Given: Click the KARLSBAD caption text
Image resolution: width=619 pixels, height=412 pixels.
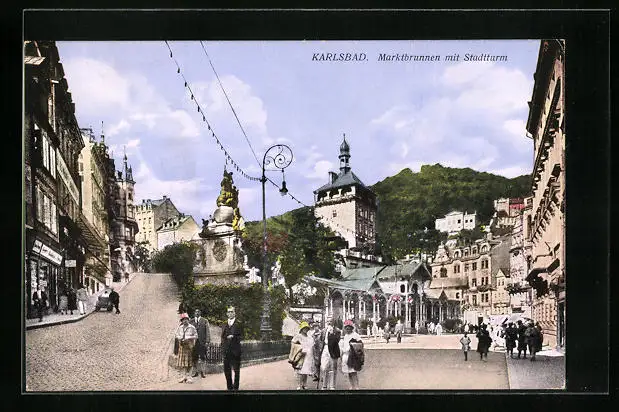Looking at the screenshot, I should tap(340, 58).
